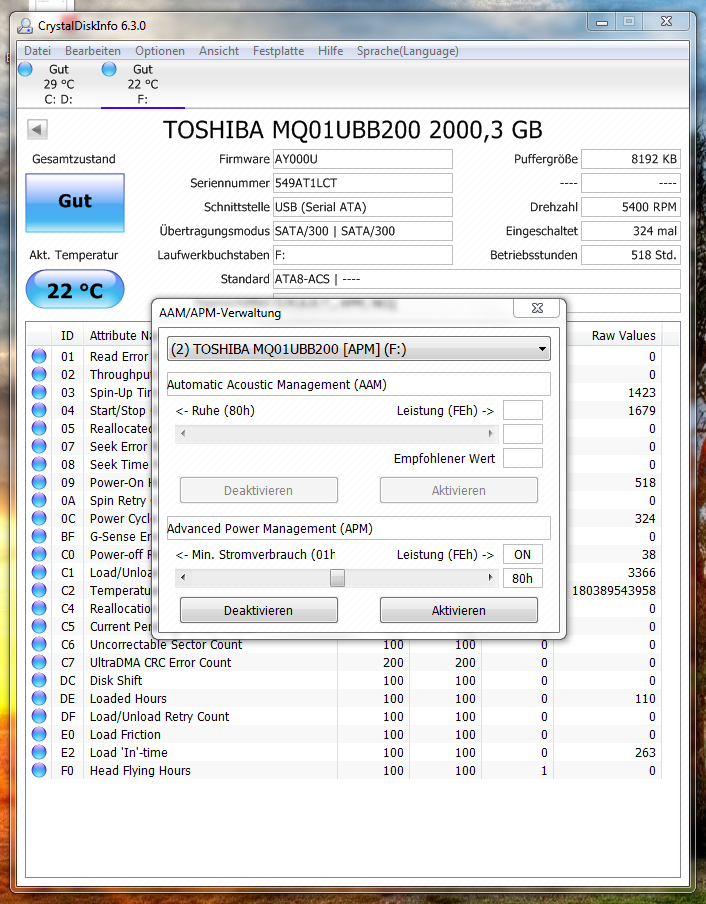
Task: Click the Temperature raw value 180389543958
Action: [x=614, y=590]
